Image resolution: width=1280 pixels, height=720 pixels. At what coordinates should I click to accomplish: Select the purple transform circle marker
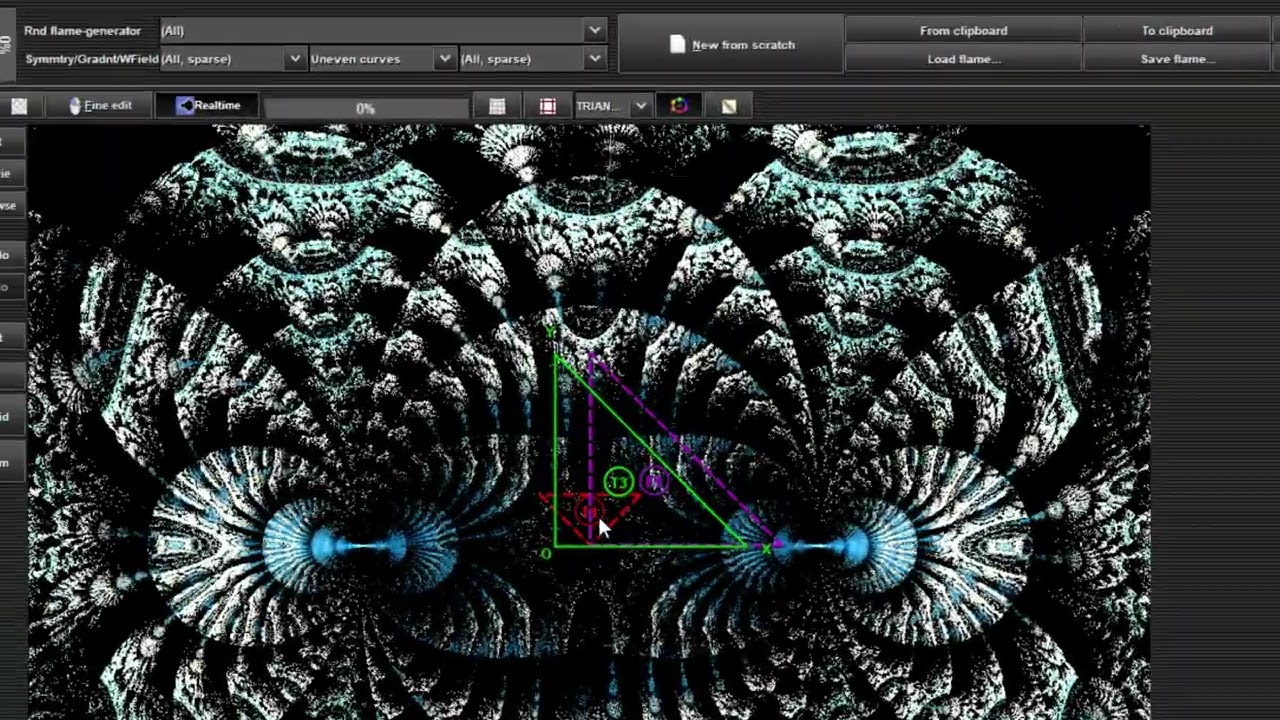point(654,483)
